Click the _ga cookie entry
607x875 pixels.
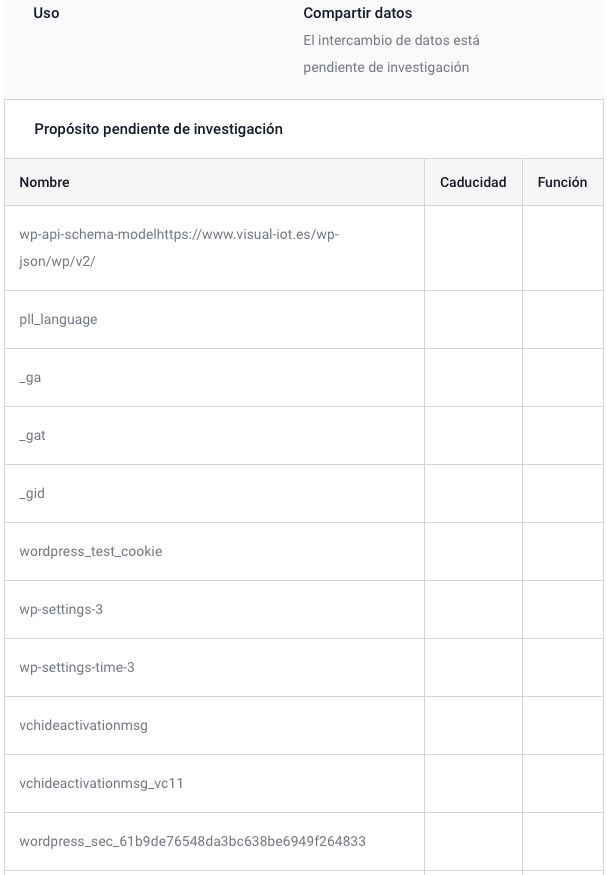[30, 378]
